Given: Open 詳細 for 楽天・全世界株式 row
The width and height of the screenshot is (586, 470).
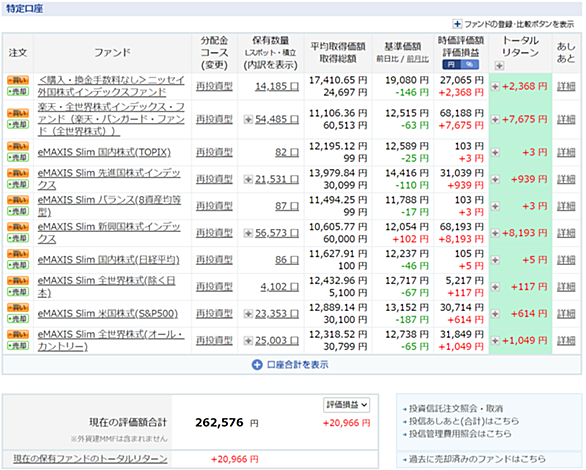Looking at the screenshot, I should point(566,120).
